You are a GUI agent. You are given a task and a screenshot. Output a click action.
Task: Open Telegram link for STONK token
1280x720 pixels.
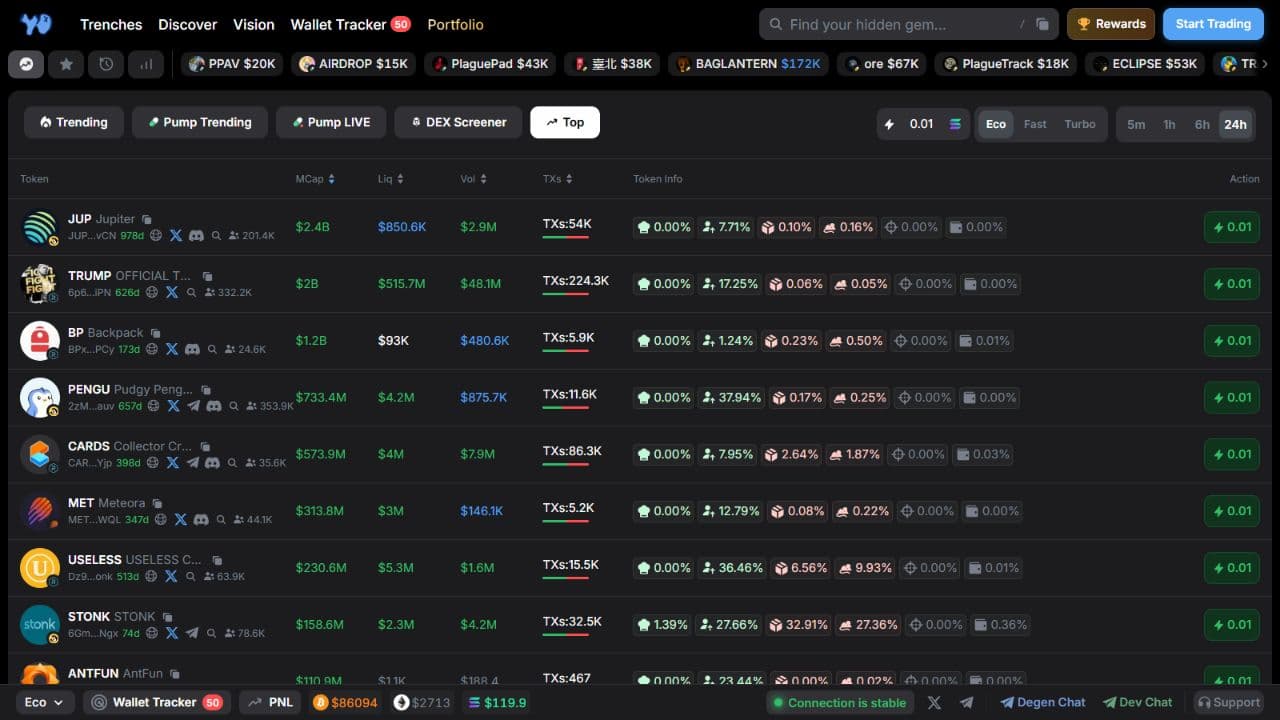coord(191,634)
